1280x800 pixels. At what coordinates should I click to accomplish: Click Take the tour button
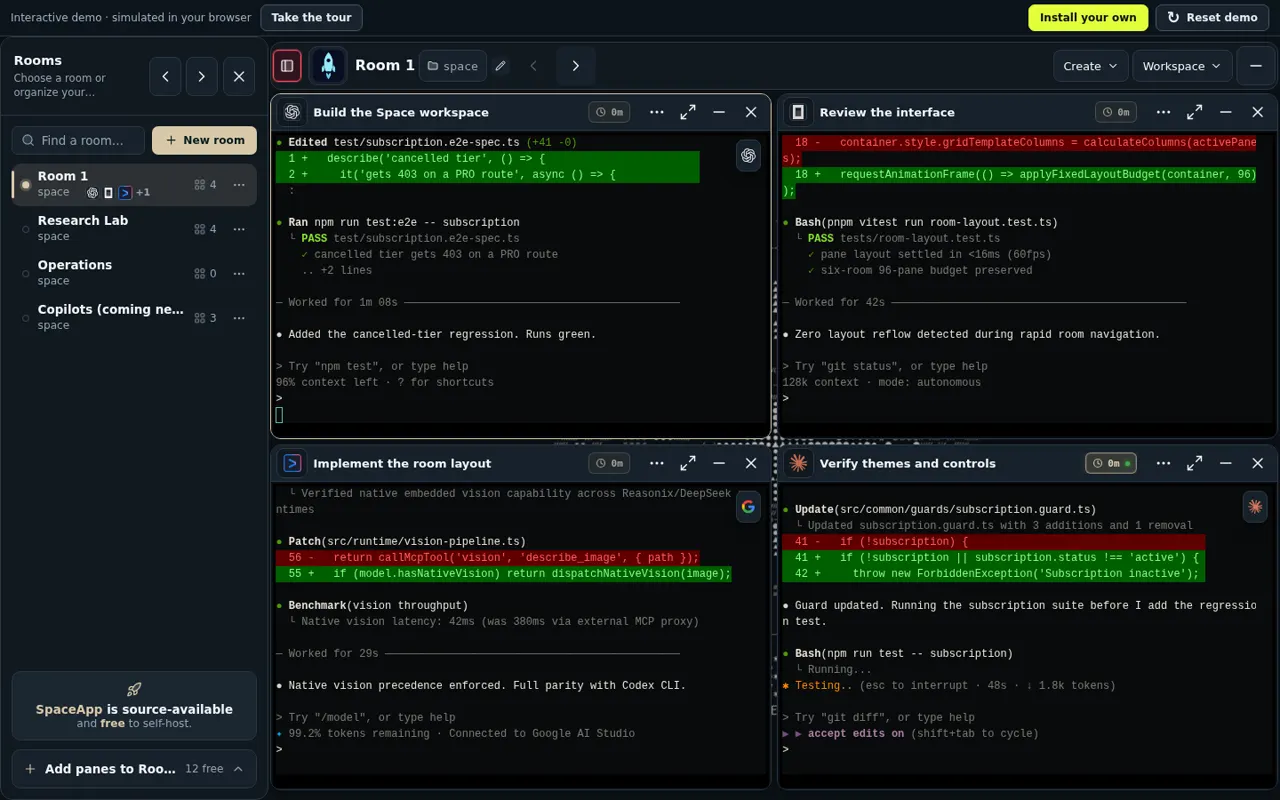click(311, 17)
